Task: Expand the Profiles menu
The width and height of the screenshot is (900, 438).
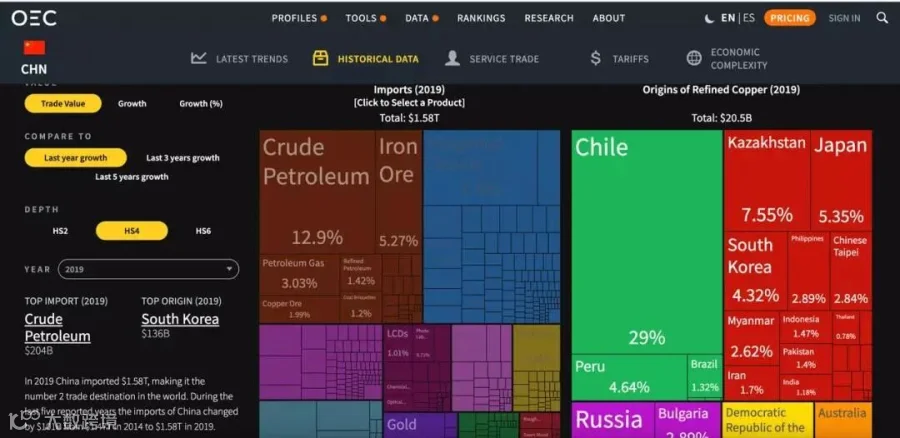Action: (x=299, y=18)
